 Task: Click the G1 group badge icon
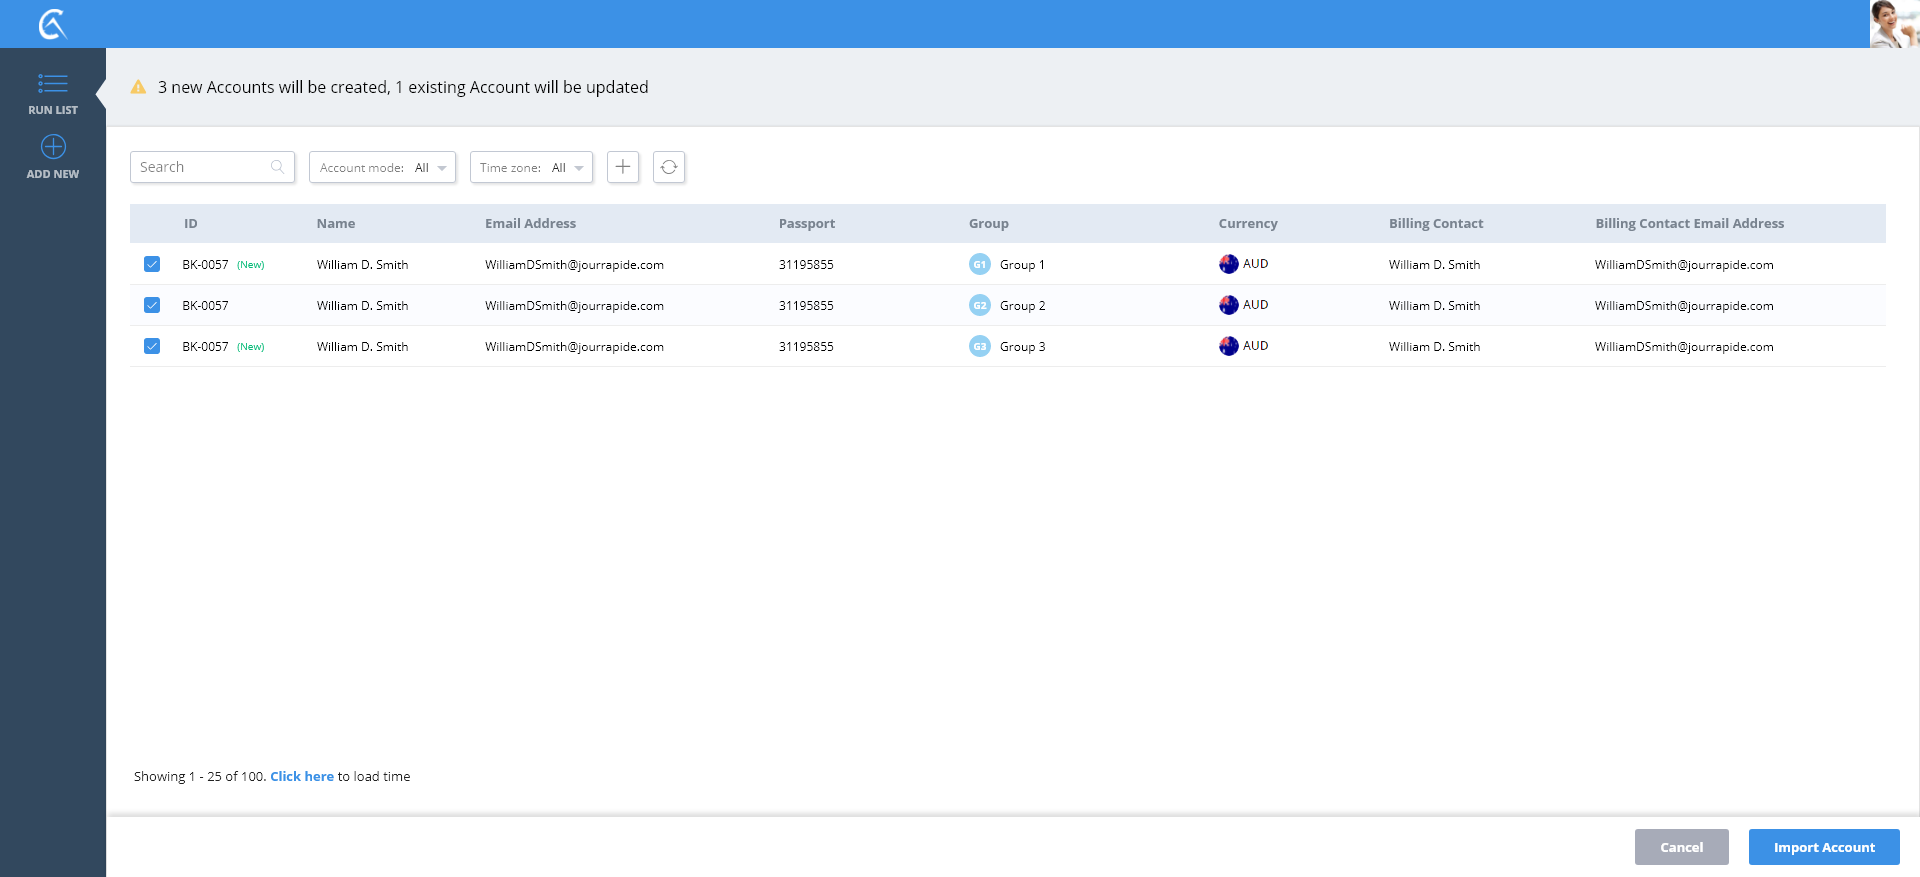coord(980,265)
